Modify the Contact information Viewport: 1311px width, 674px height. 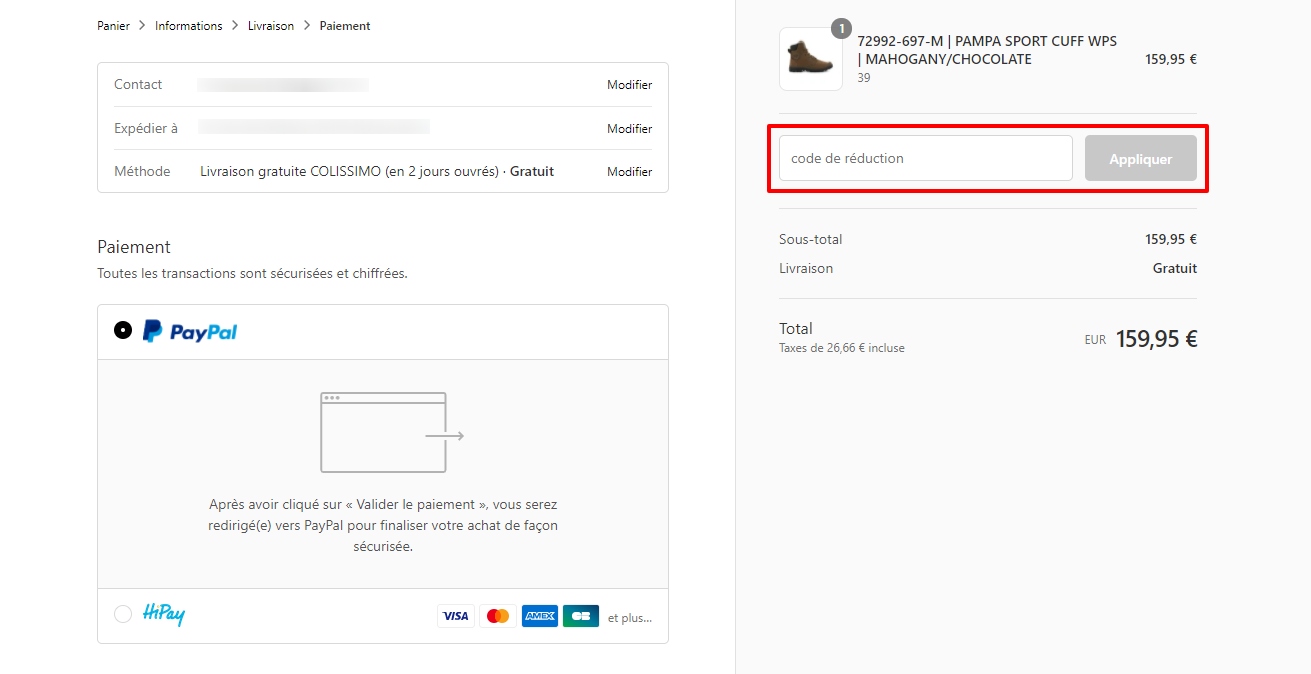pyautogui.click(x=630, y=85)
